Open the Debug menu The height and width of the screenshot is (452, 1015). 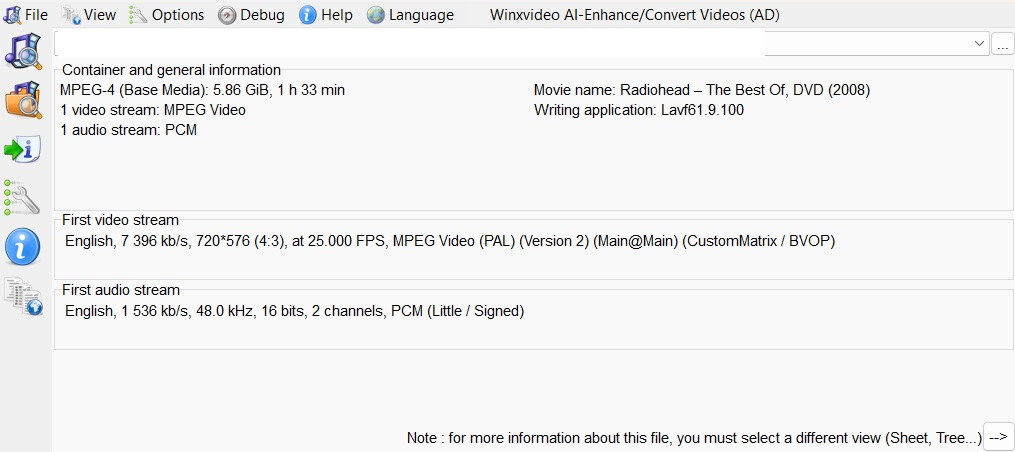tap(251, 15)
